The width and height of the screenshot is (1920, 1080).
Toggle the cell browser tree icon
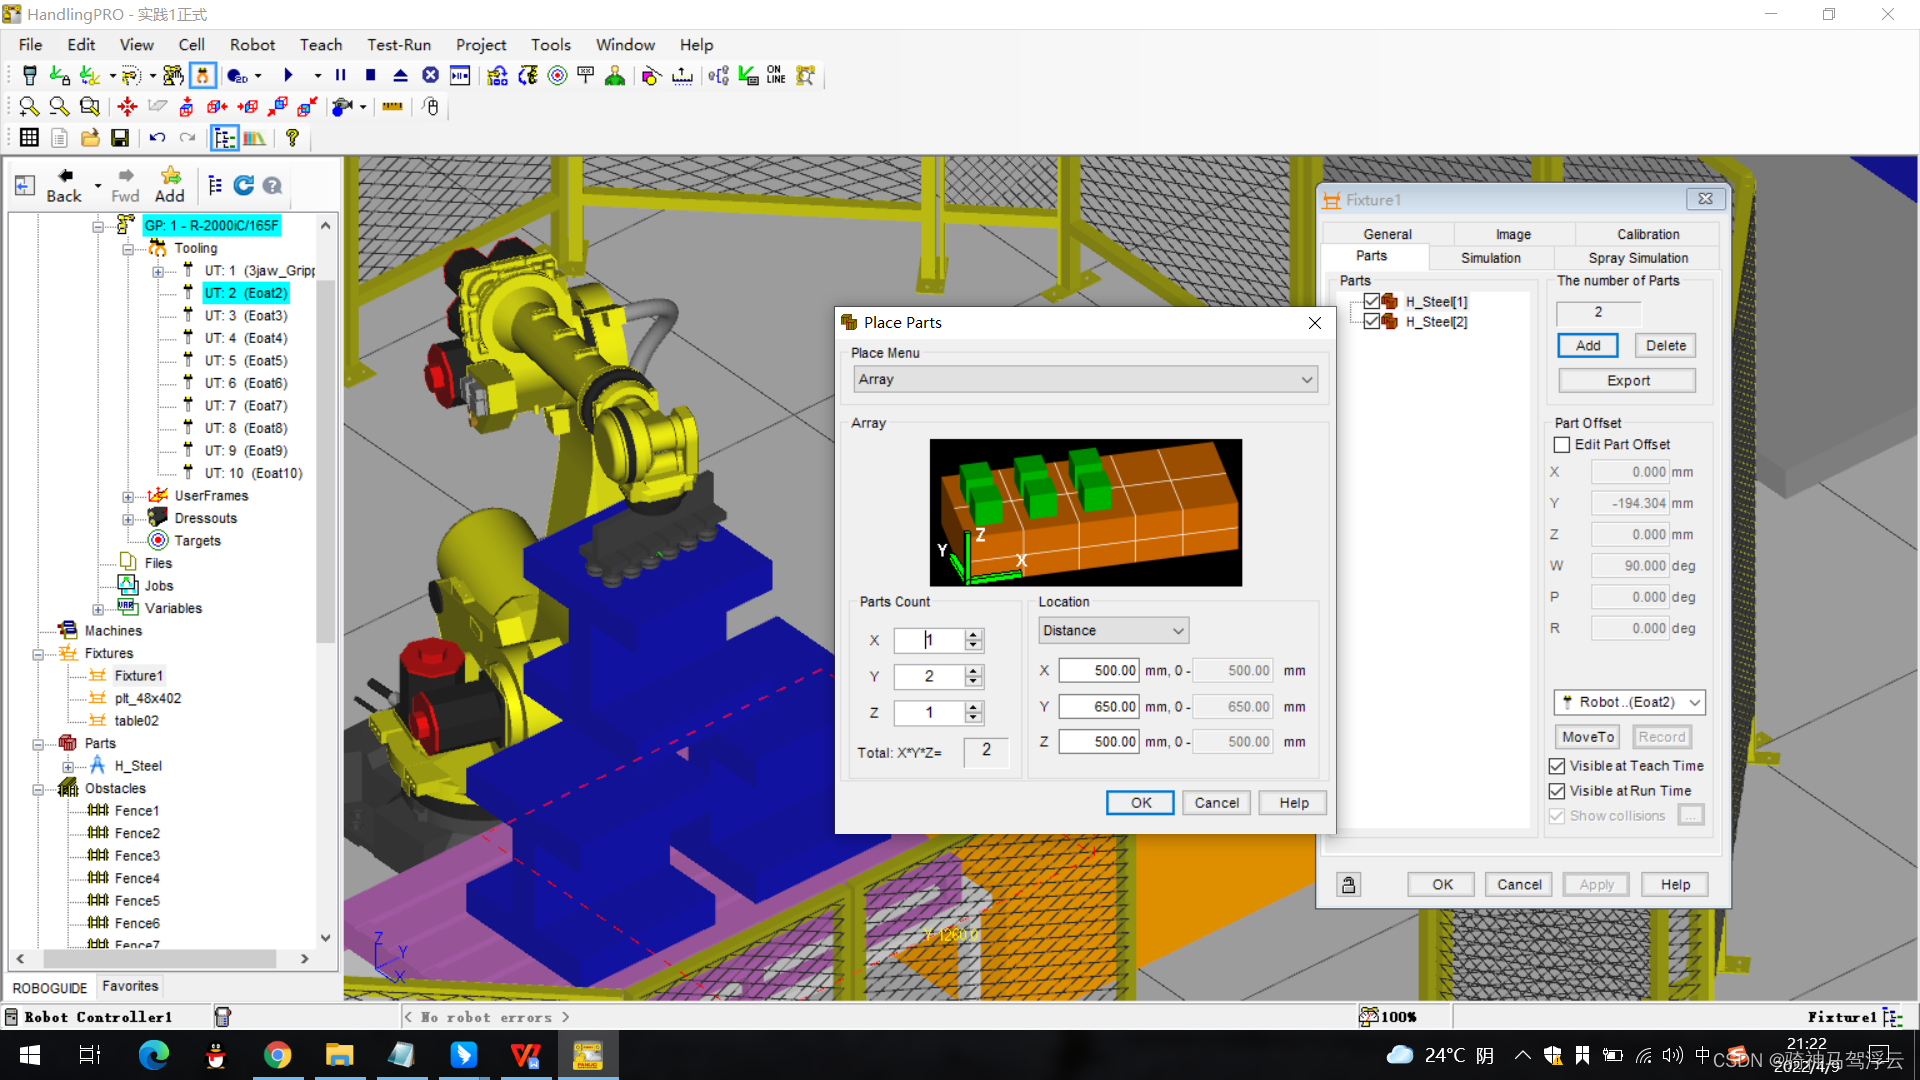[224, 138]
